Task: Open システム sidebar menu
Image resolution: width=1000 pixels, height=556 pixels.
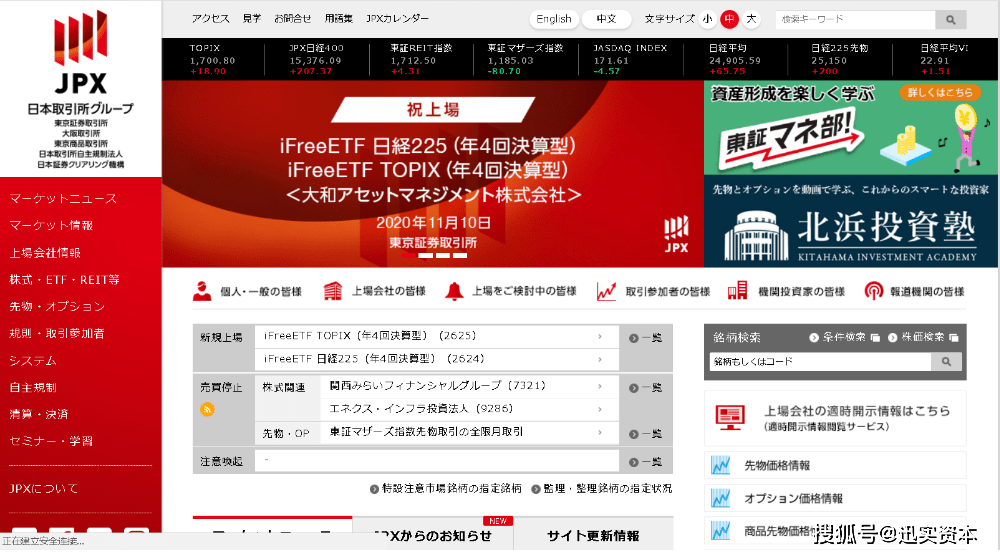Action: (33, 360)
